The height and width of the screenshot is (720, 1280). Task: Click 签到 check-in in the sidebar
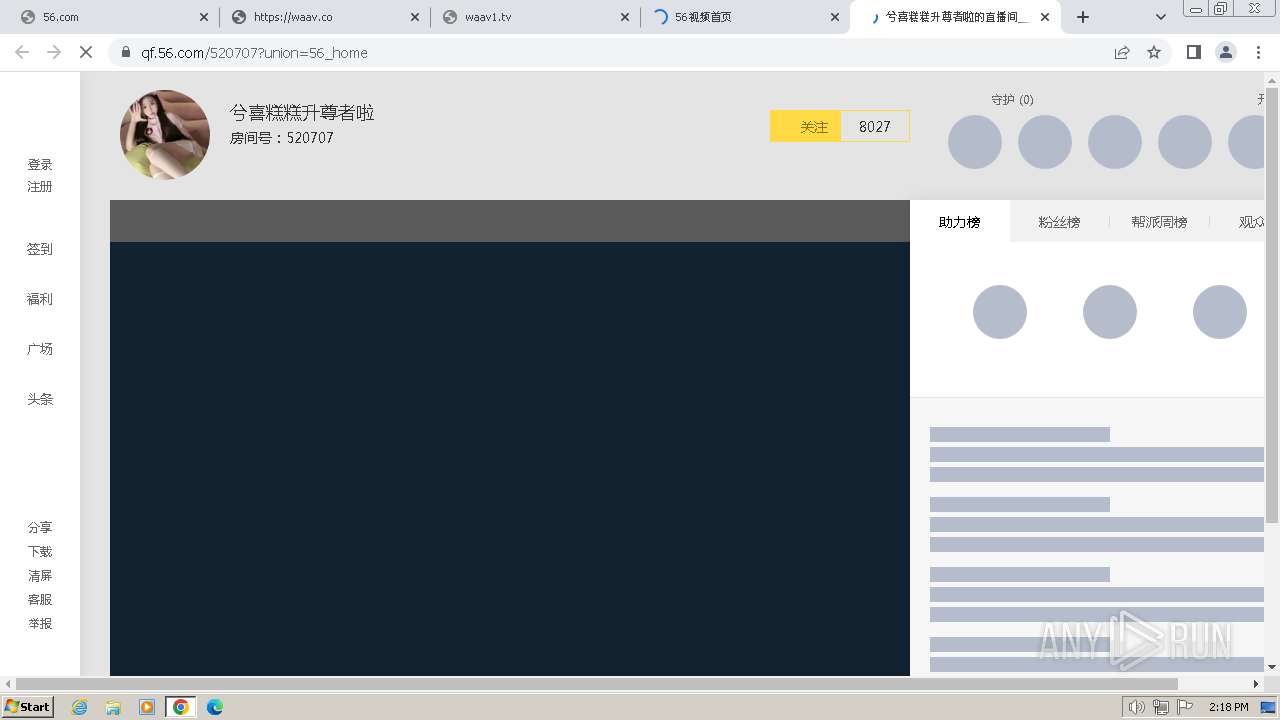coord(40,250)
